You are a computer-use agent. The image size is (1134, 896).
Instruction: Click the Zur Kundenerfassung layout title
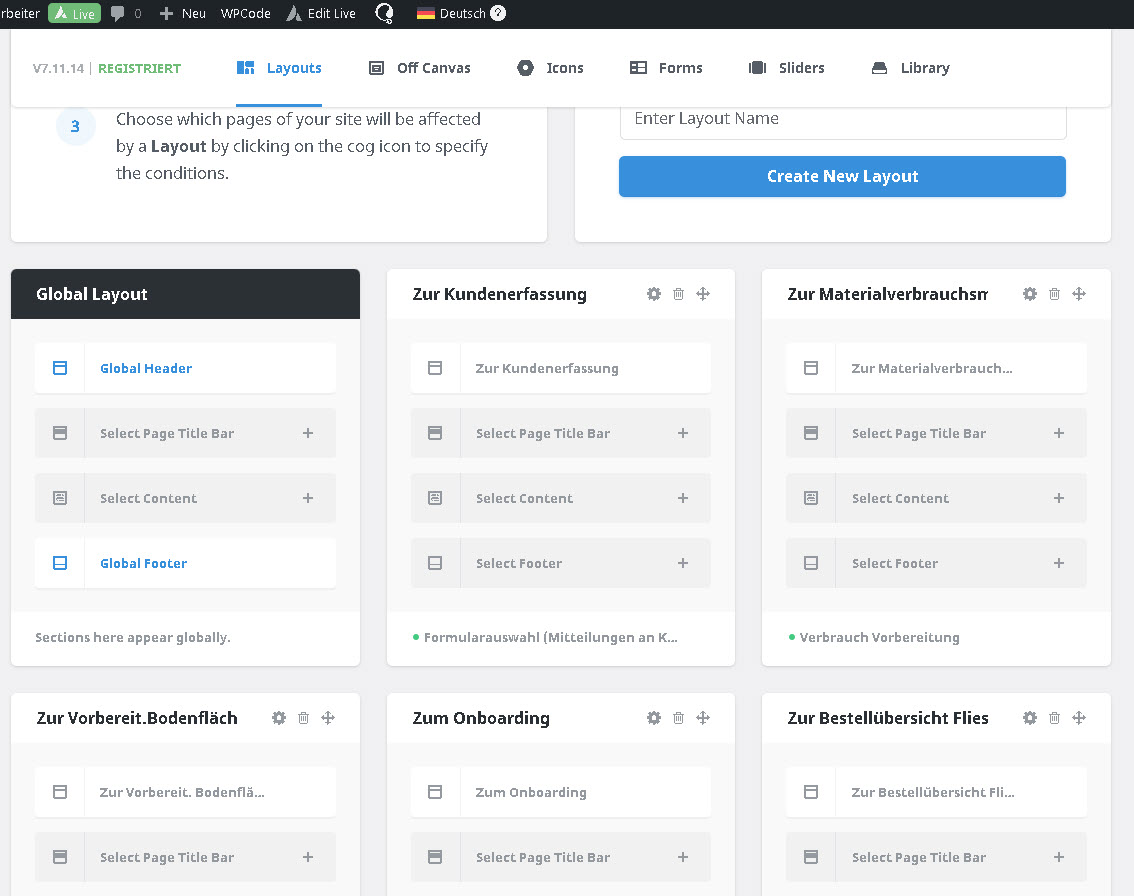tap(499, 294)
